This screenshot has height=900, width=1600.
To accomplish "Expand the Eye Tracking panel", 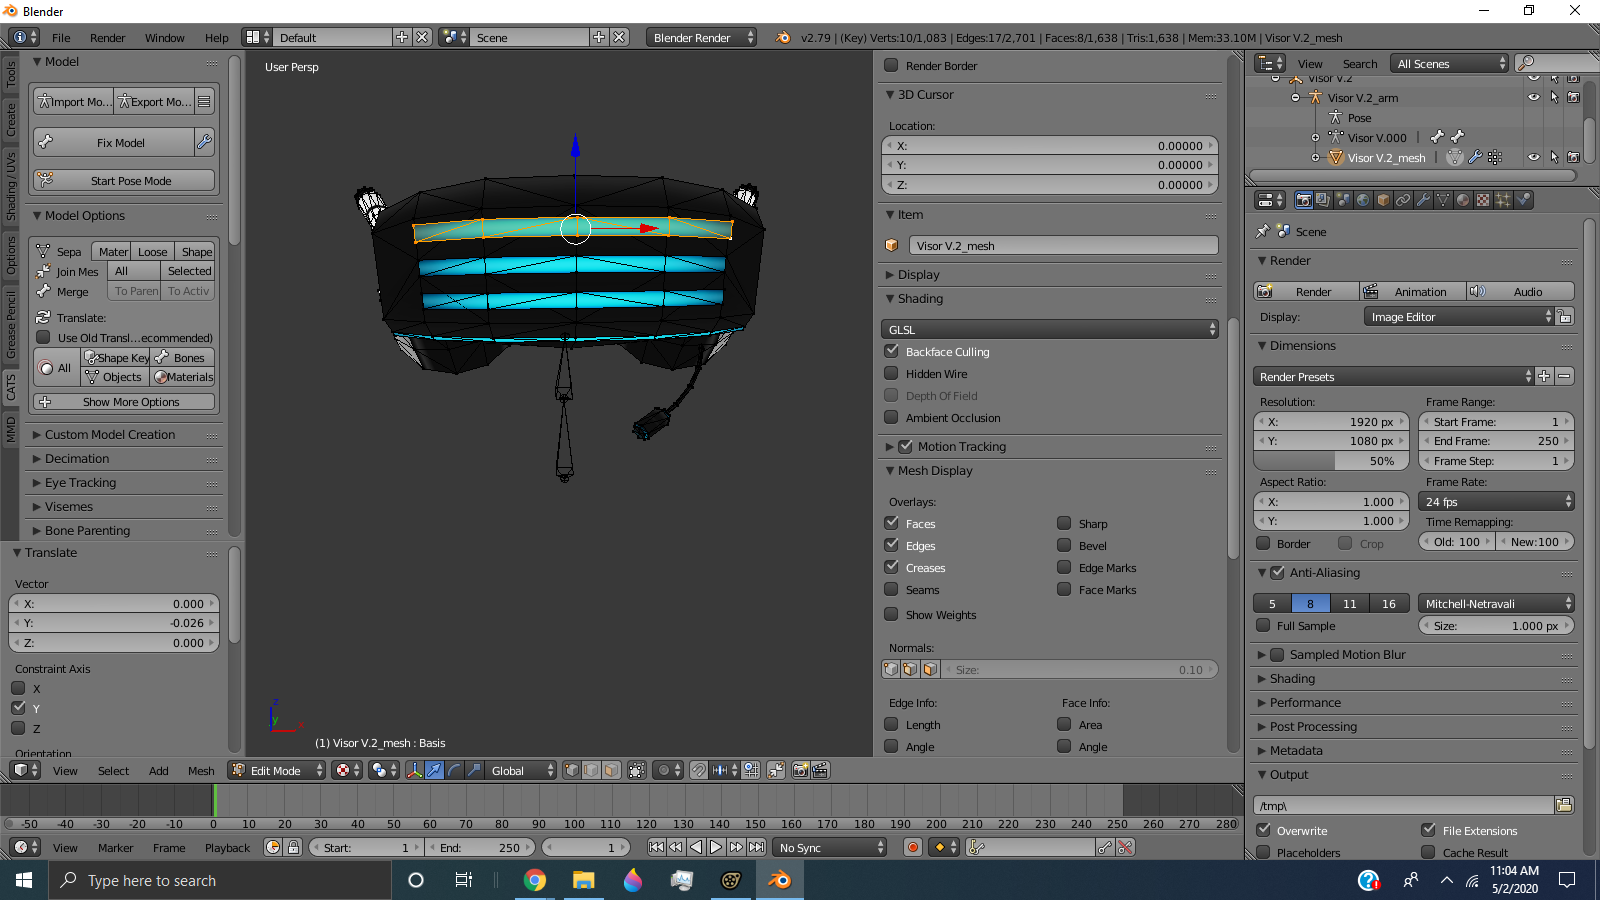I will (80, 482).
